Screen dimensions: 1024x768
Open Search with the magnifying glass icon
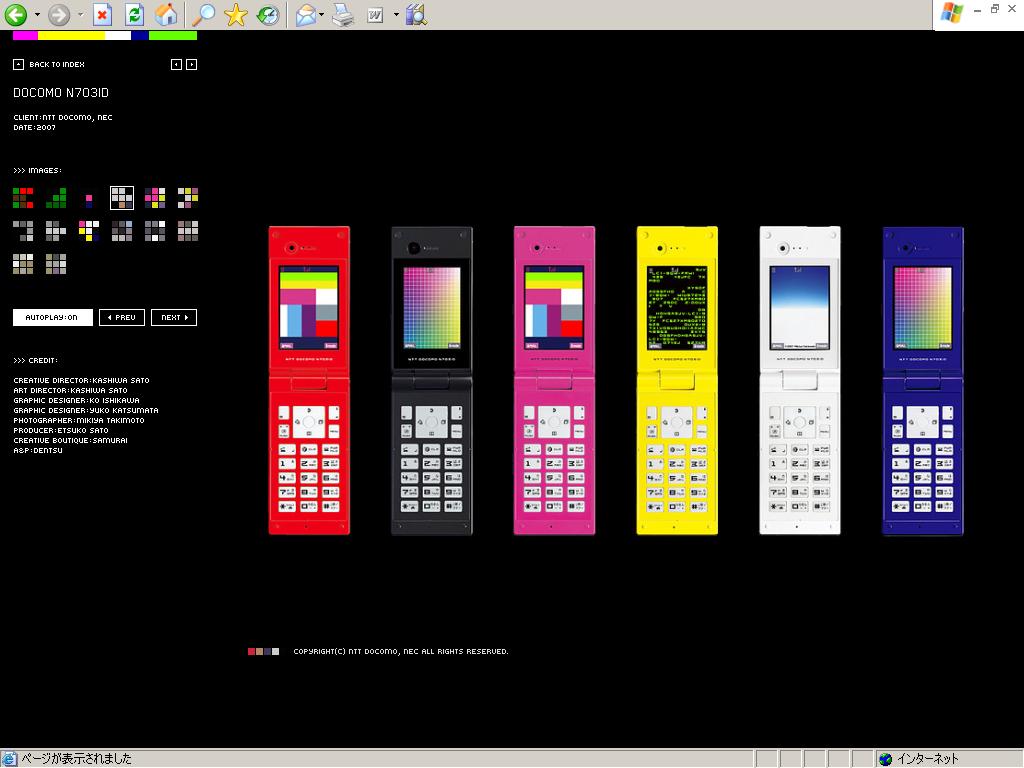point(203,14)
